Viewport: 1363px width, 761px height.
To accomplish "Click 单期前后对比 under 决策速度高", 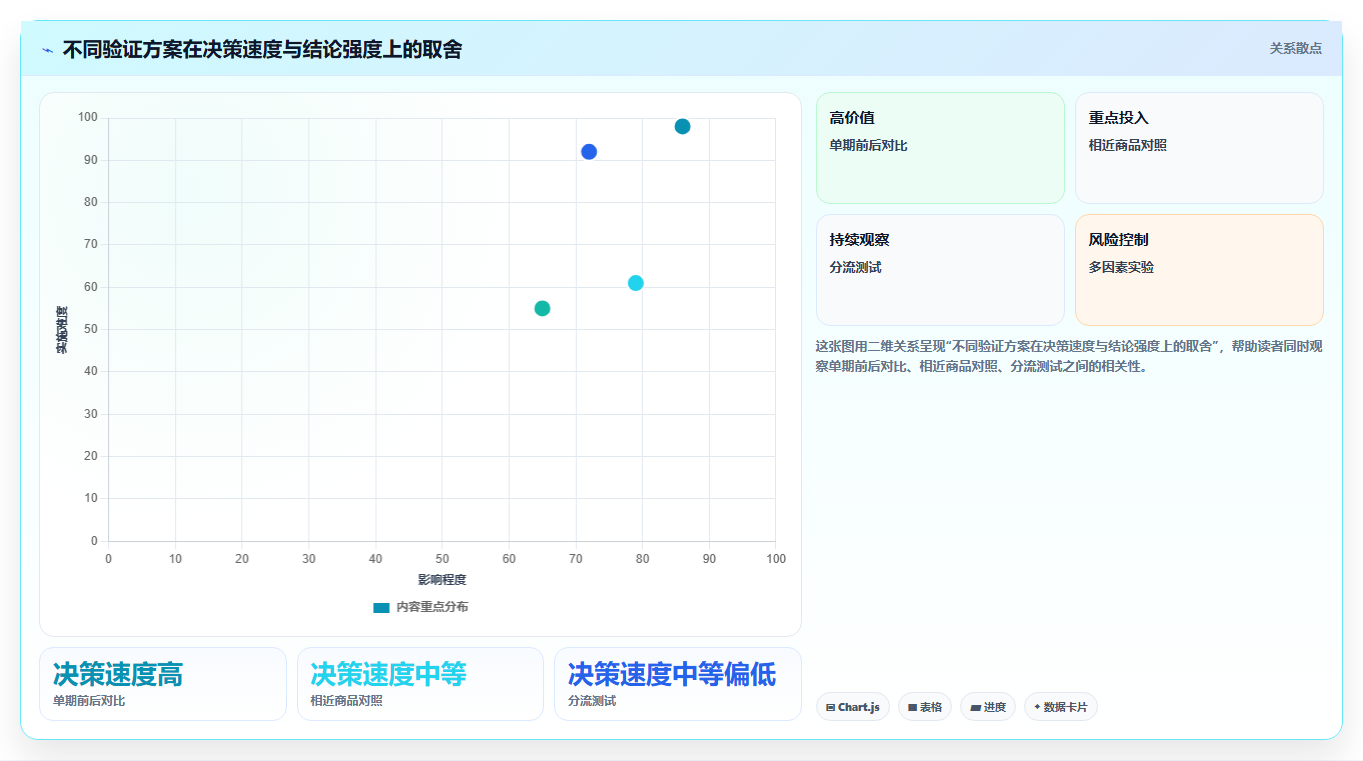I will coord(89,701).
